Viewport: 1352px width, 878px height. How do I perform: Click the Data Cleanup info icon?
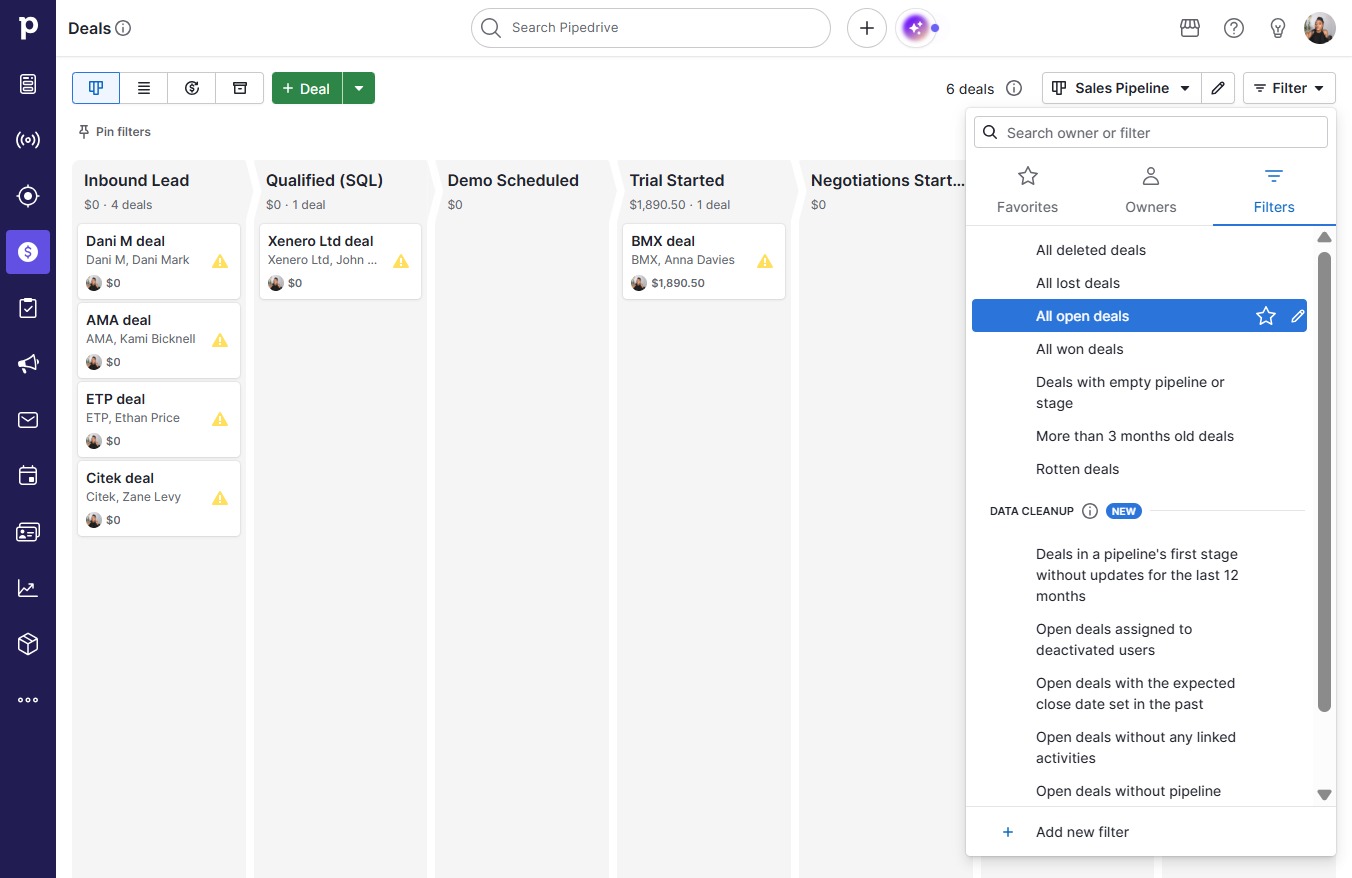tap(1090, 511)
